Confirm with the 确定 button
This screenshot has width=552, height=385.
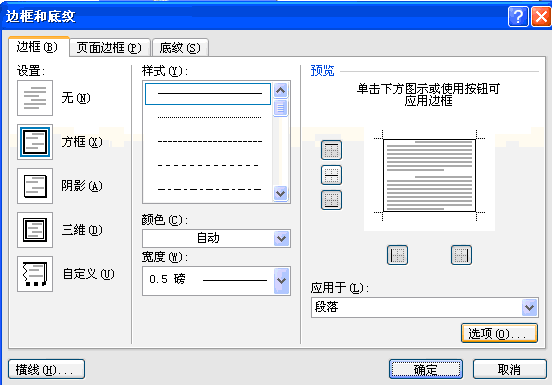pyautogui.click(x=426, y=369)
